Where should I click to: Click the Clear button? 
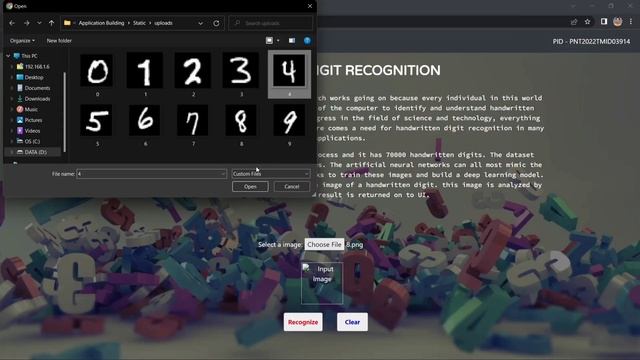click(352, 322)
